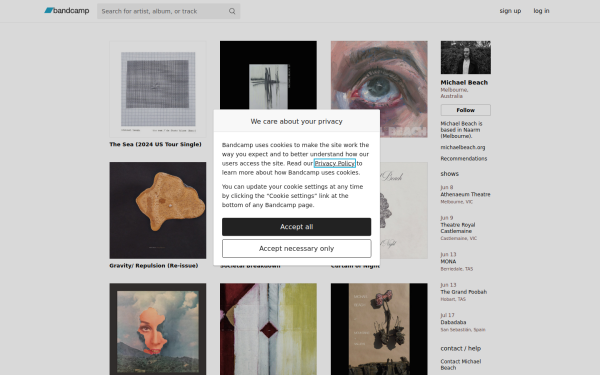600x375 pixels.
Task: Open the woman's face in clouds album cover
Action: pyautogui.click(x=158, y=329)
